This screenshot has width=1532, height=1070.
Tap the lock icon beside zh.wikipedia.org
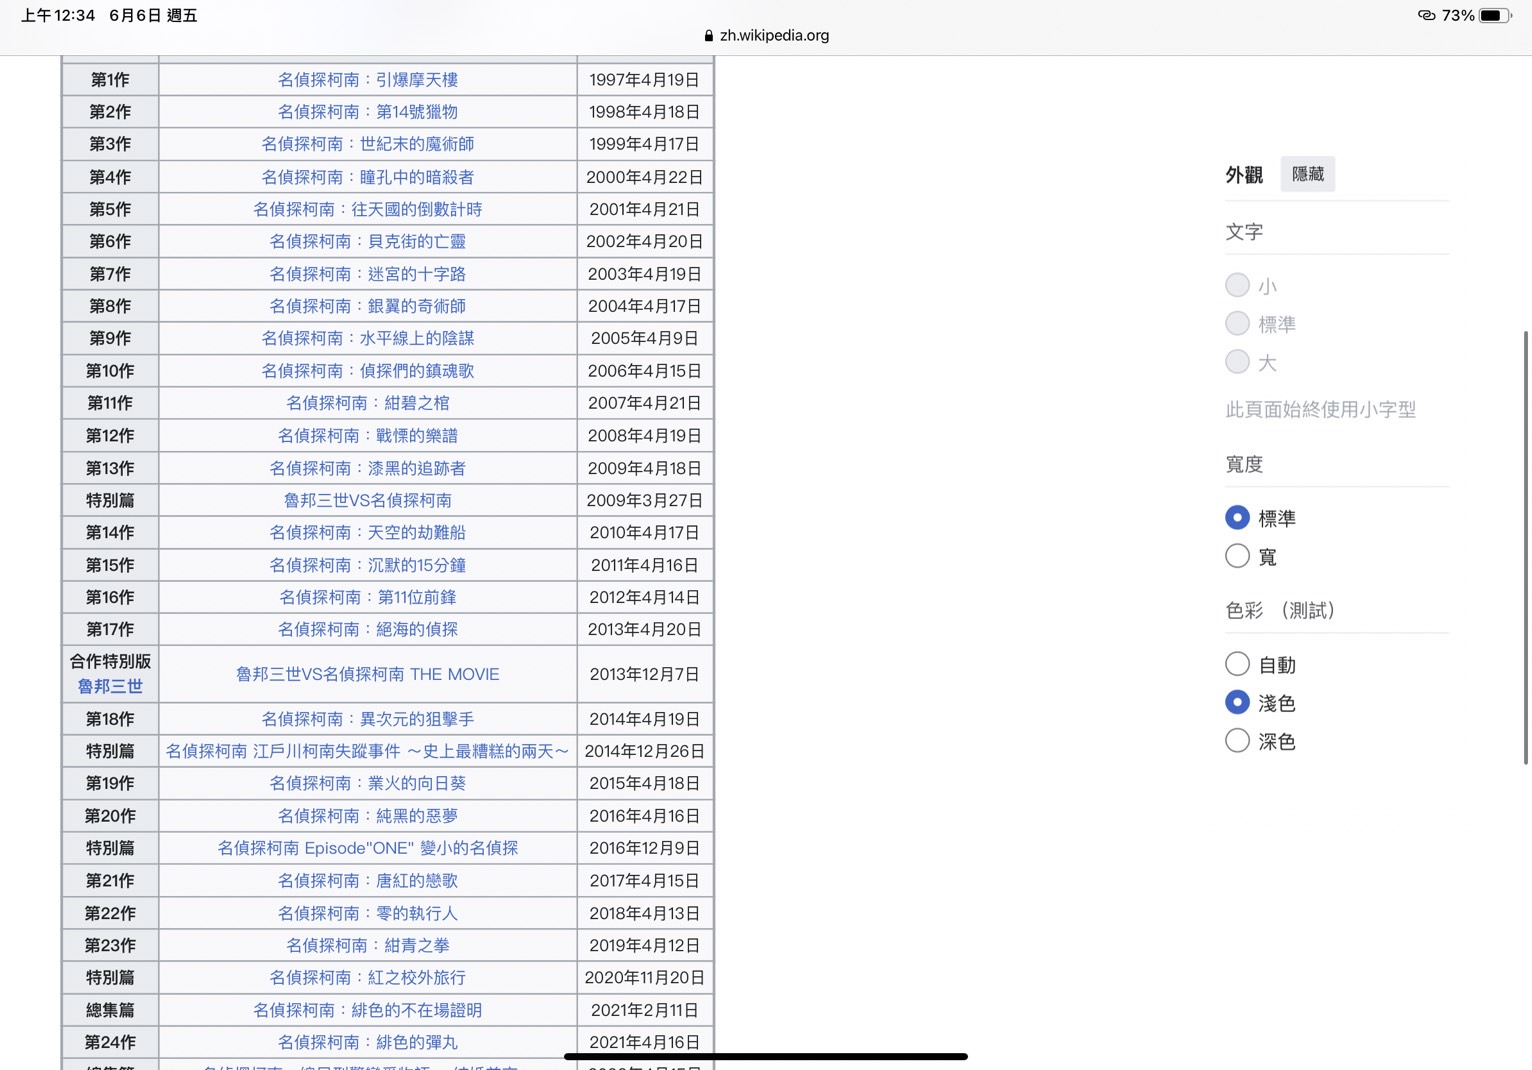(708, 36)
